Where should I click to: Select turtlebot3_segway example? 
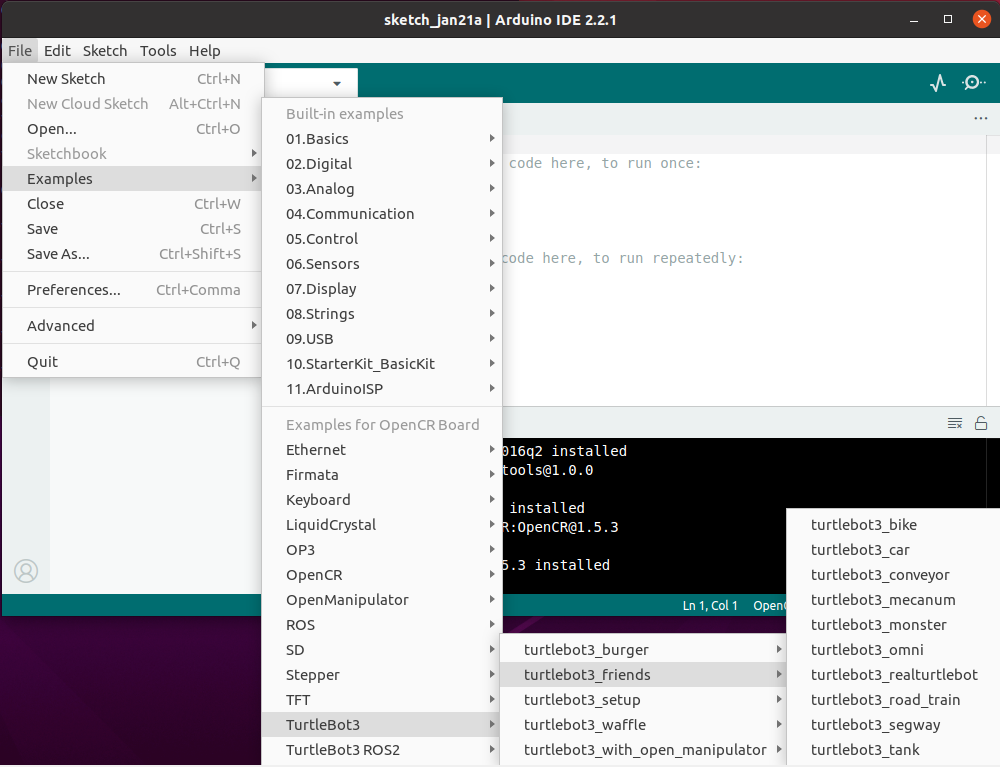[875, 725]
